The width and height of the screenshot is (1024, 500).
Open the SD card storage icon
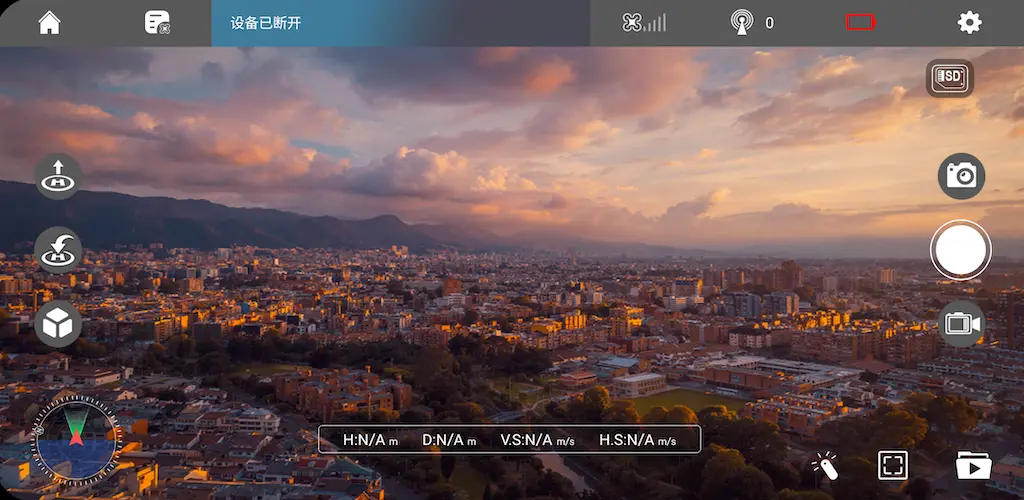(950, 78)
